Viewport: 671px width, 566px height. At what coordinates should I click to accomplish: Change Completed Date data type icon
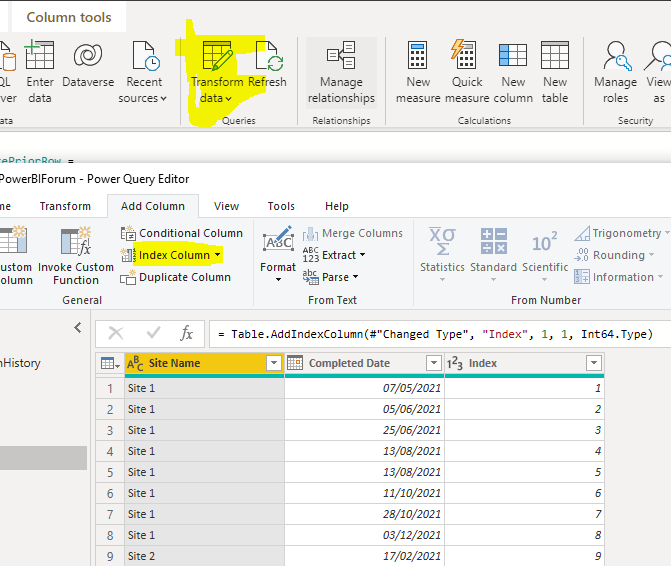coord(295,363)
